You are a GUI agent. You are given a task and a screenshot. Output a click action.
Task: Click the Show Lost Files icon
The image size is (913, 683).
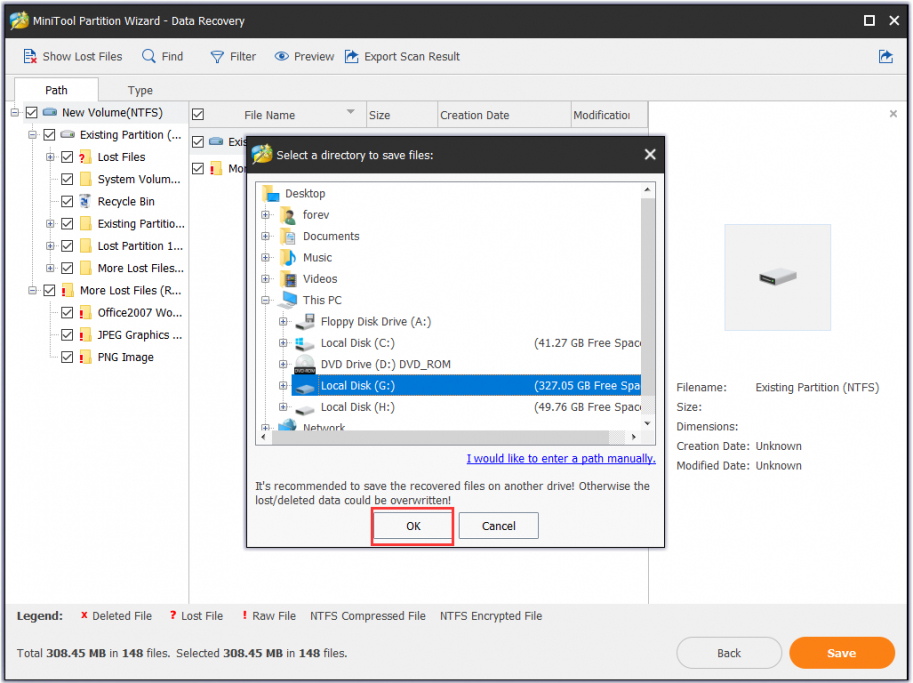point(30,56)
